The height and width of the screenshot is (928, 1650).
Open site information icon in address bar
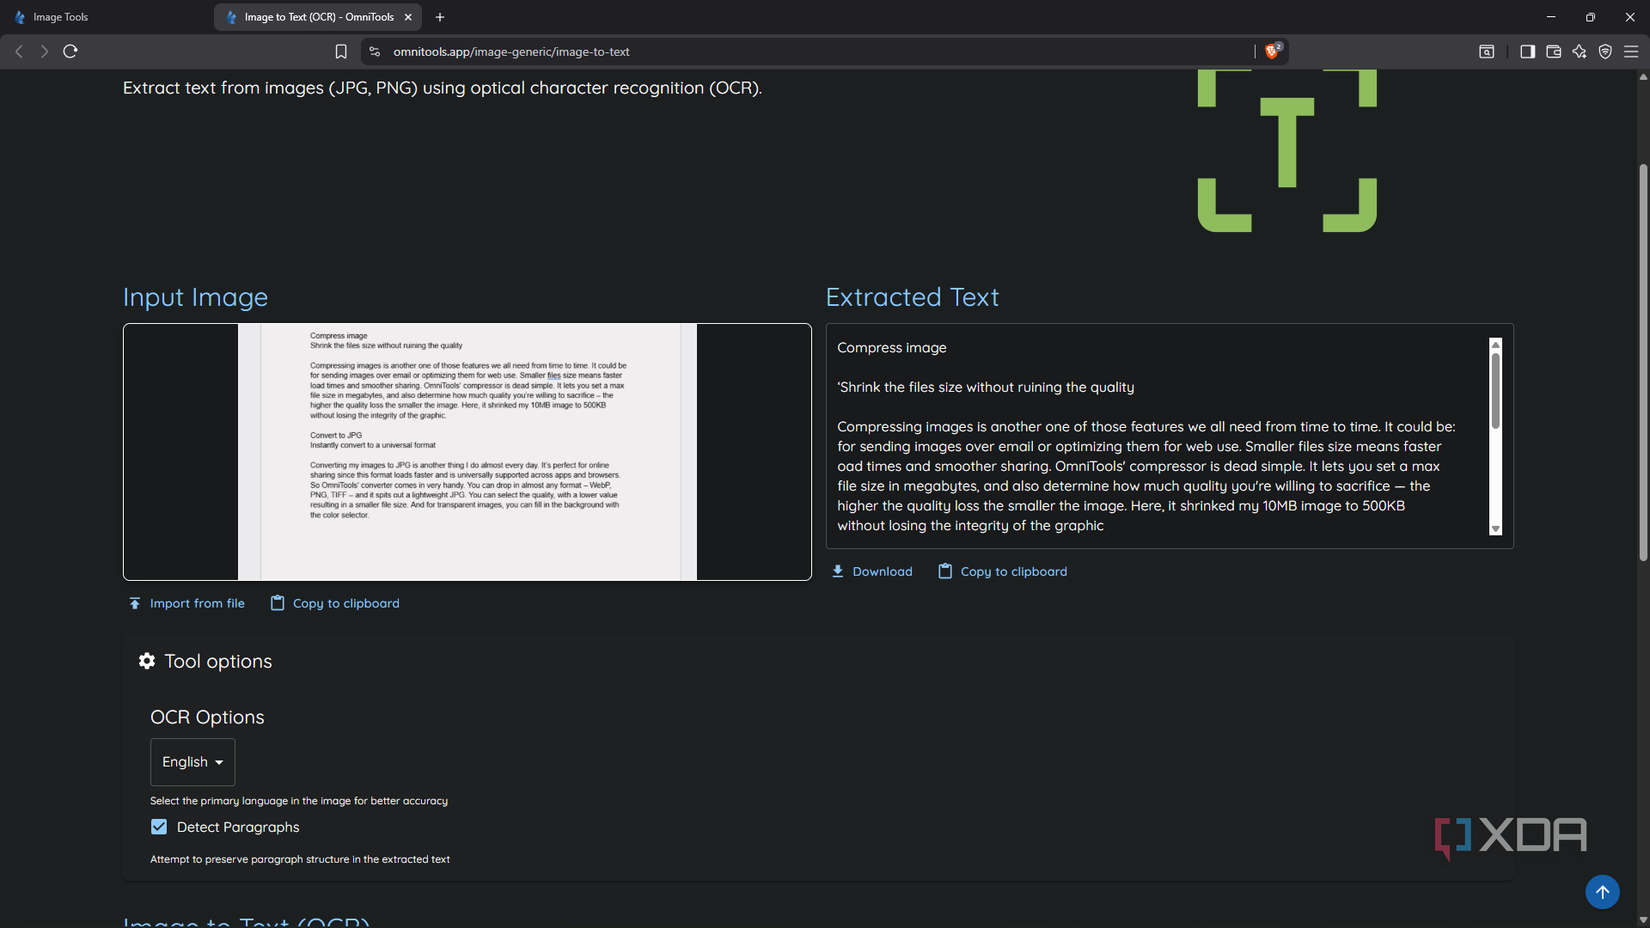click(x=375, y=51)
